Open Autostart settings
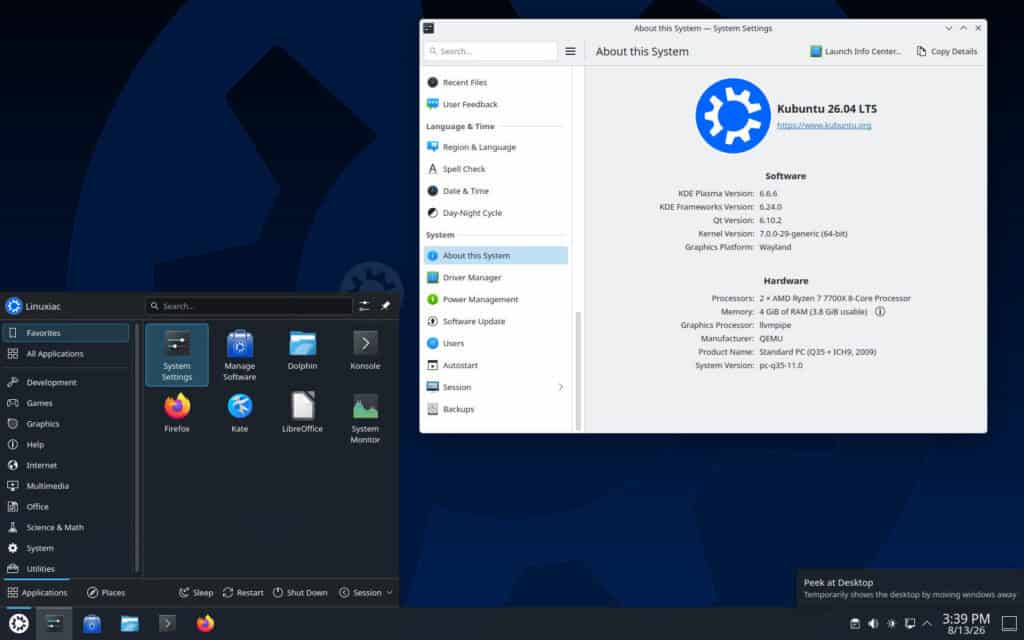The width and height of the screenshot is (1024, 640). click(x=496, y=365)
